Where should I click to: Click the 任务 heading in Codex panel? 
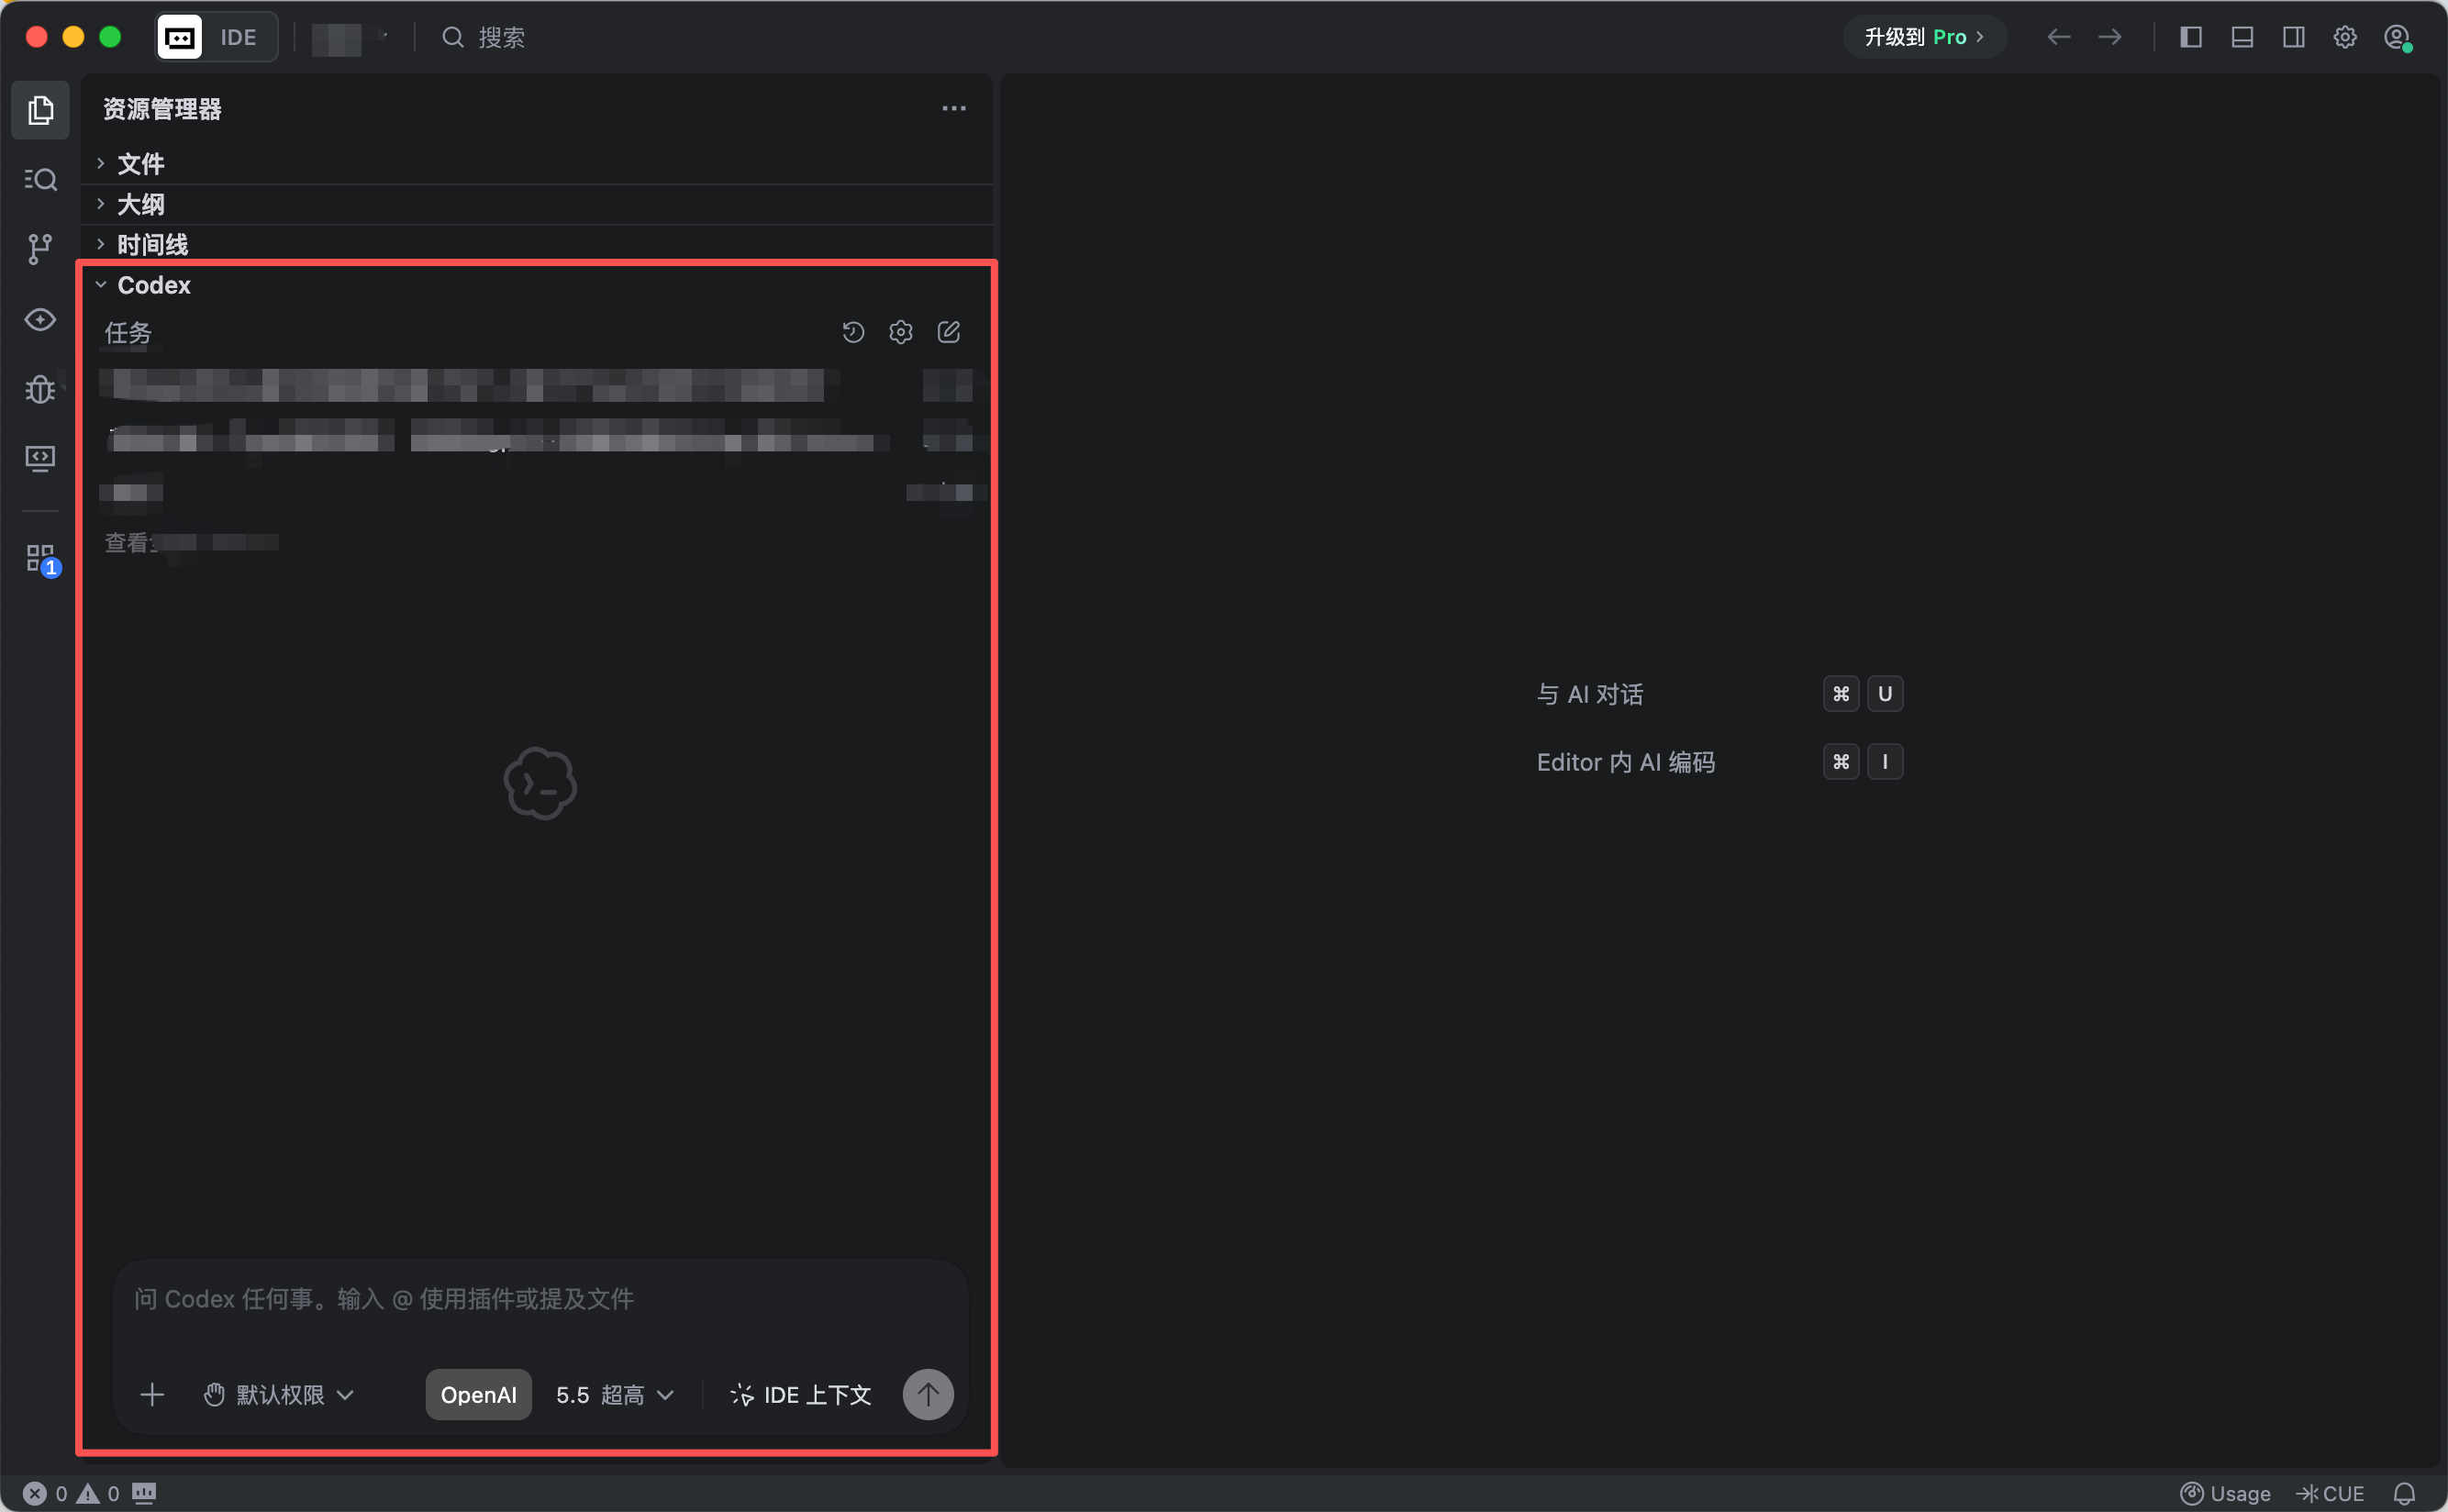[128, 332]
